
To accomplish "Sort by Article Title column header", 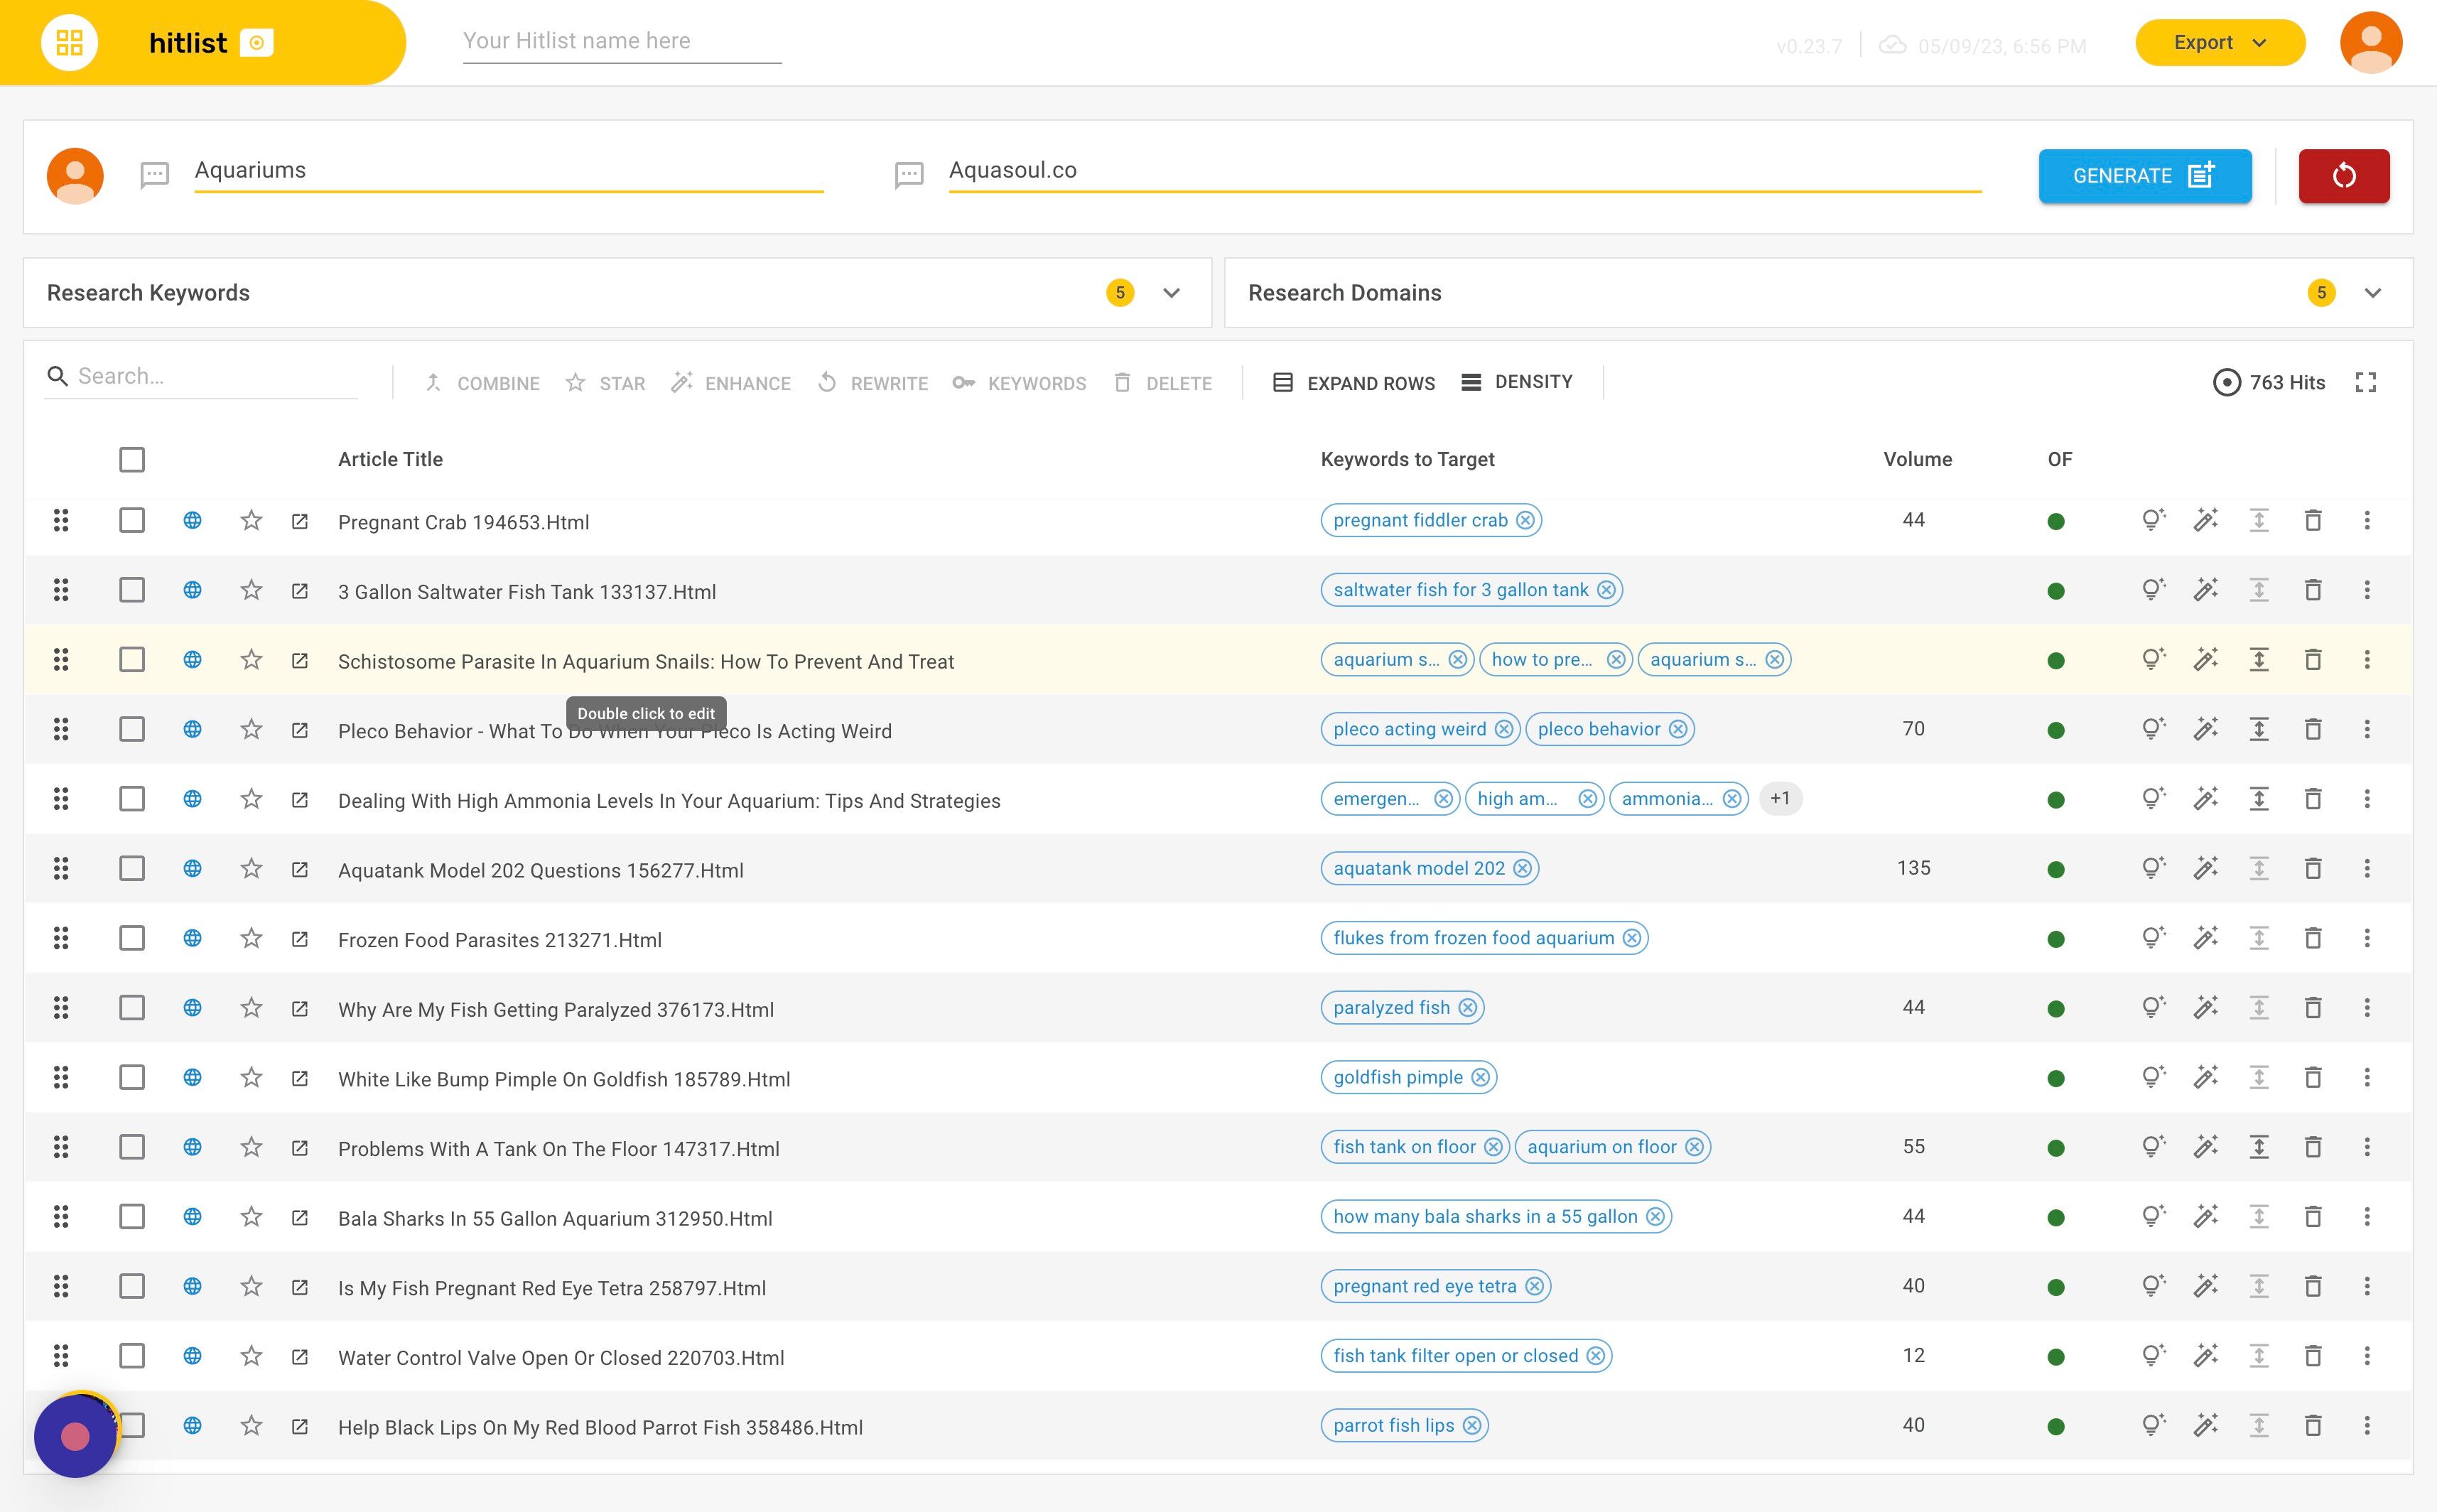I will click(x=390, y=459).
